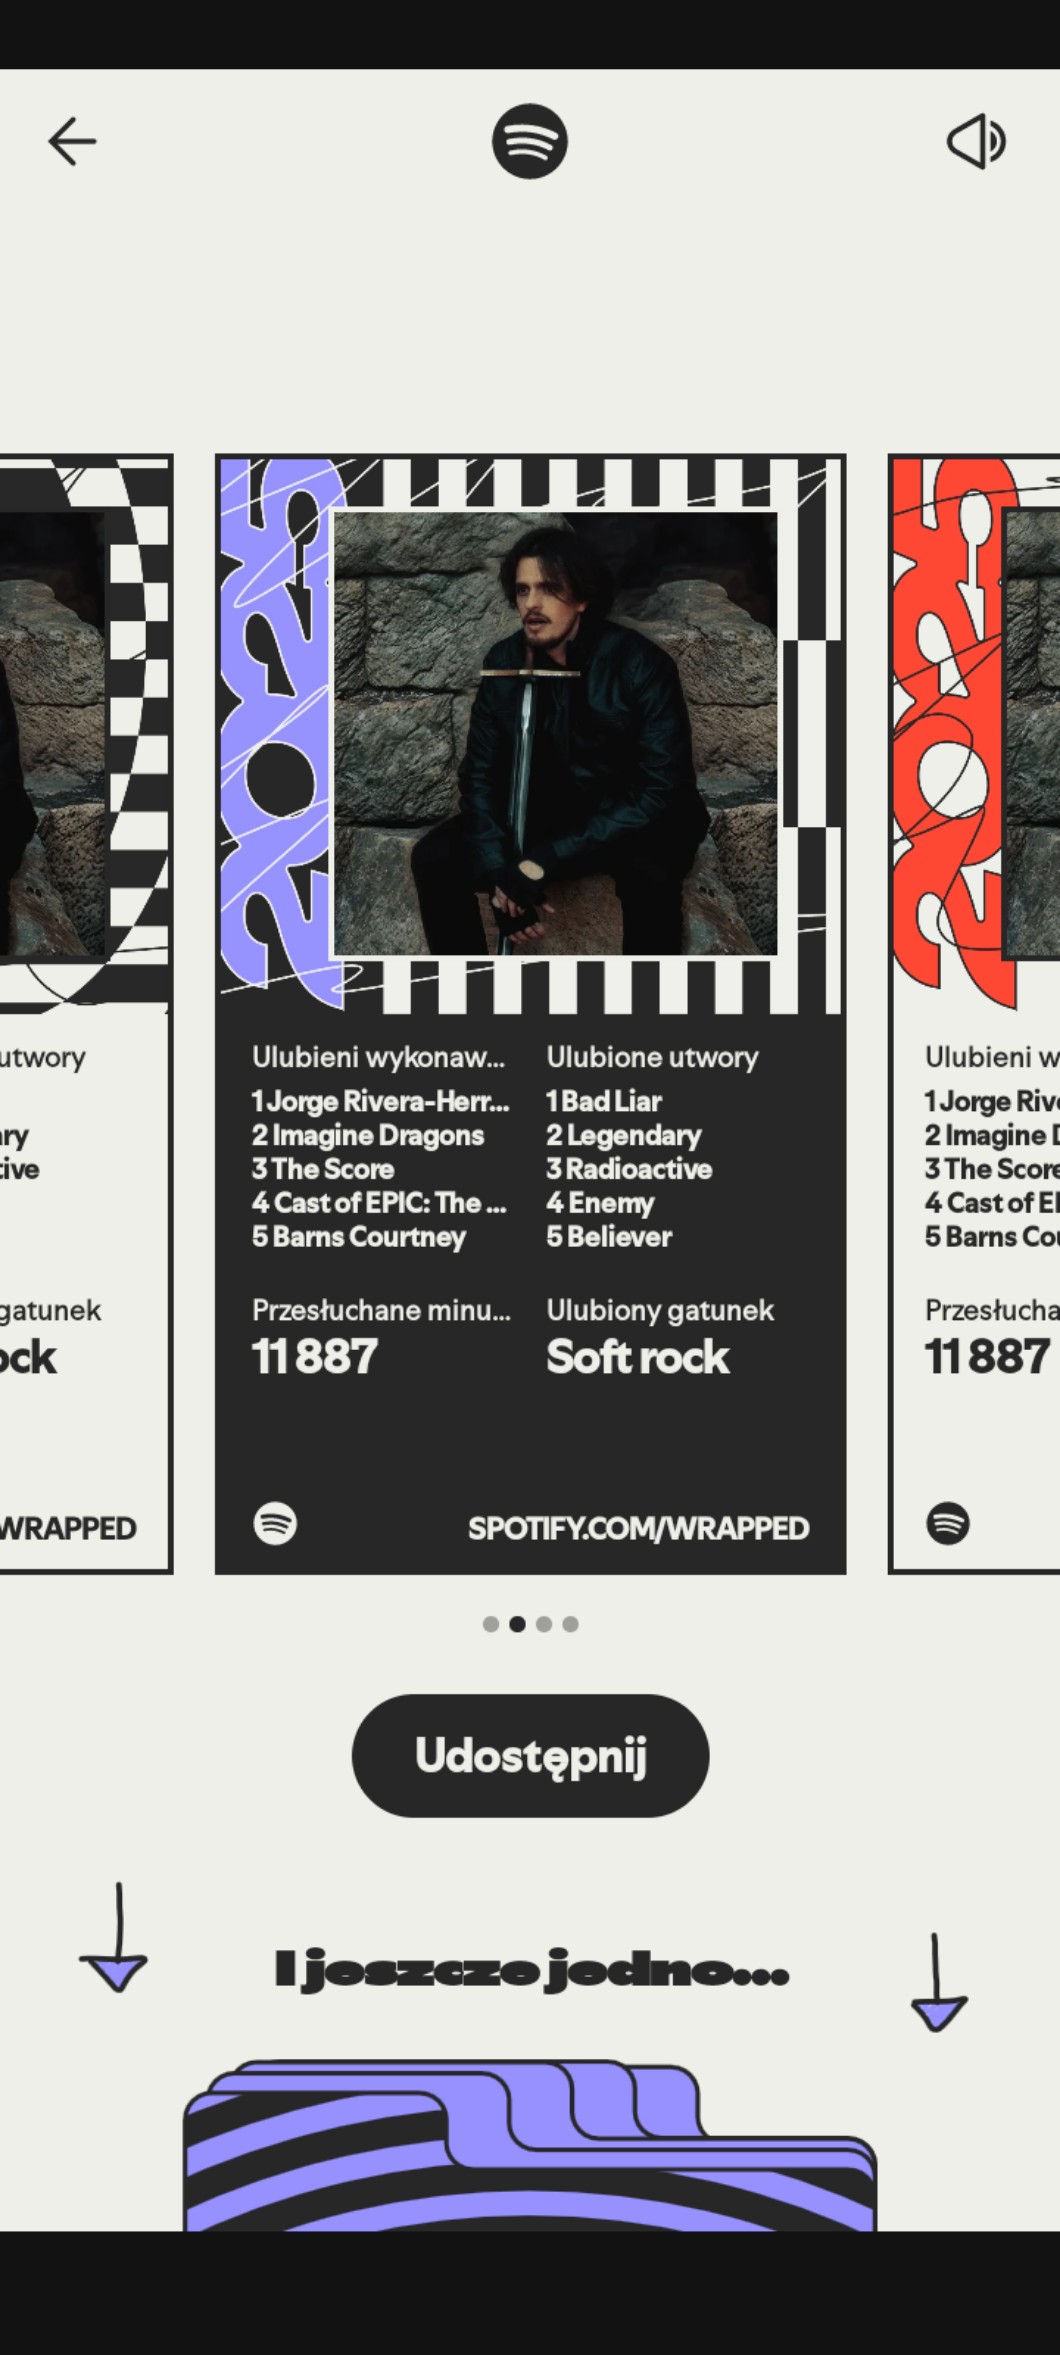This screenshot has width=1060, height=2355.
Task: Mute sound with the speaker icon
Action: tap(977, 141)
